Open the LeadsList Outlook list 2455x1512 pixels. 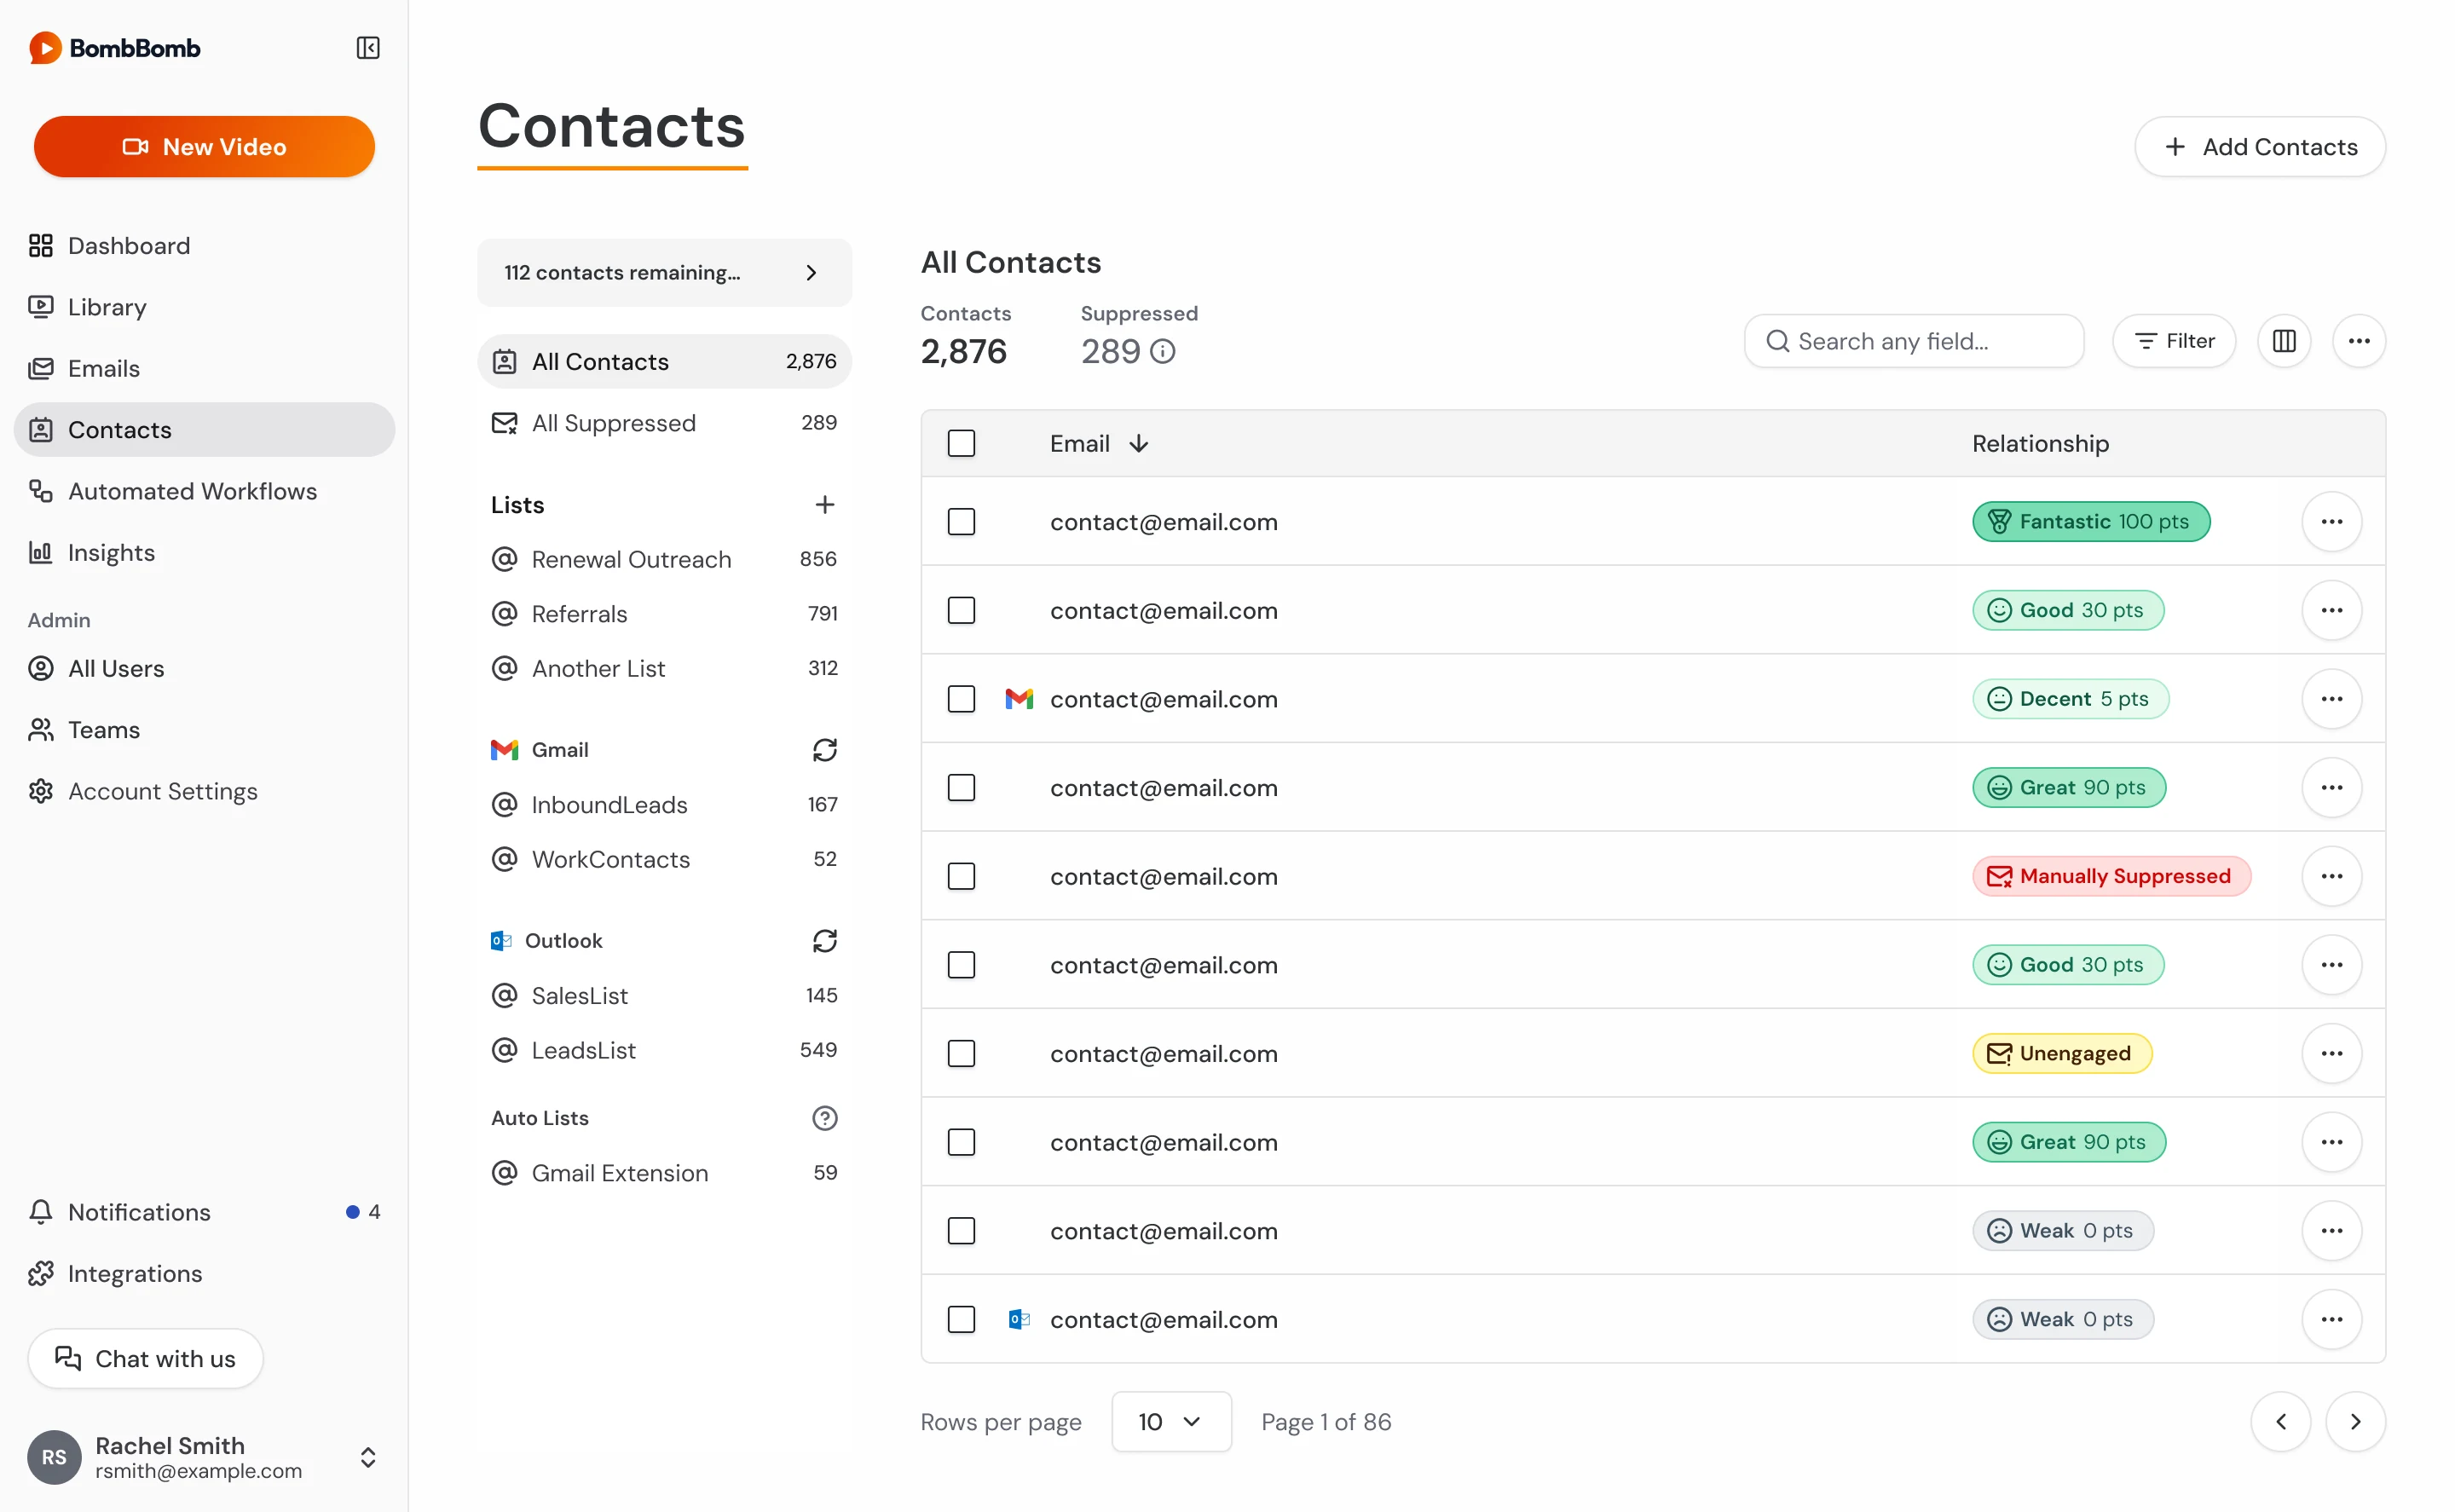(664, 1050)
